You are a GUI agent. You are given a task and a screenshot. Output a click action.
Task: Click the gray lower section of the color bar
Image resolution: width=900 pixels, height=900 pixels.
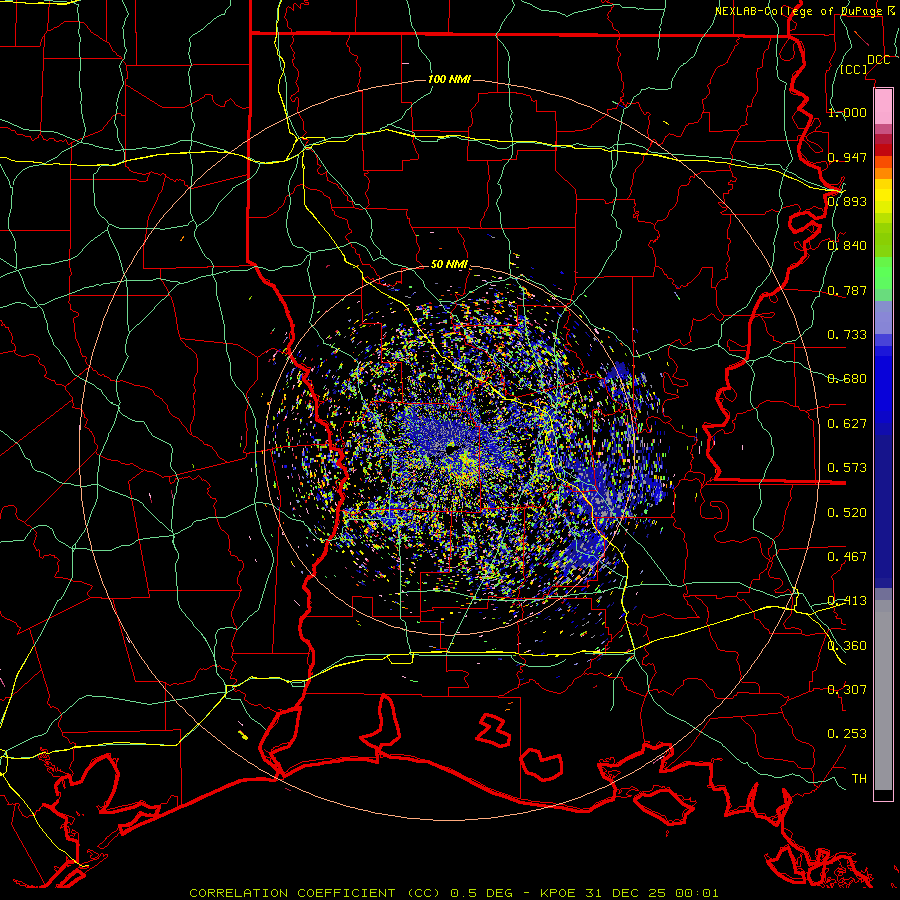pyautogui.click(x=883, y=695)
